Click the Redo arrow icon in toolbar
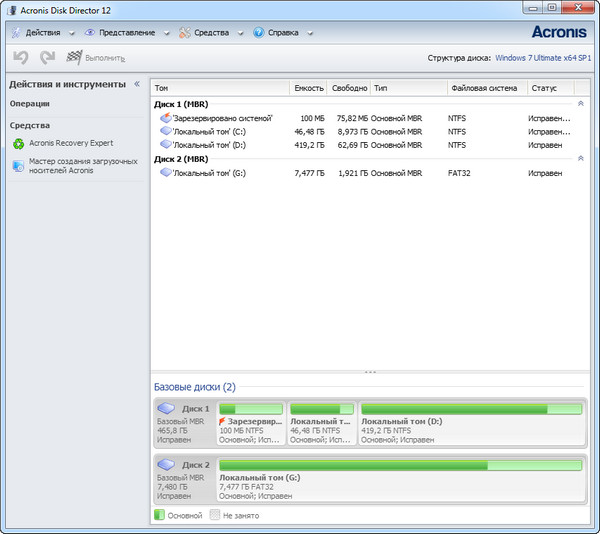This screenshot has width=600, height=534. (x=47, y=59)
